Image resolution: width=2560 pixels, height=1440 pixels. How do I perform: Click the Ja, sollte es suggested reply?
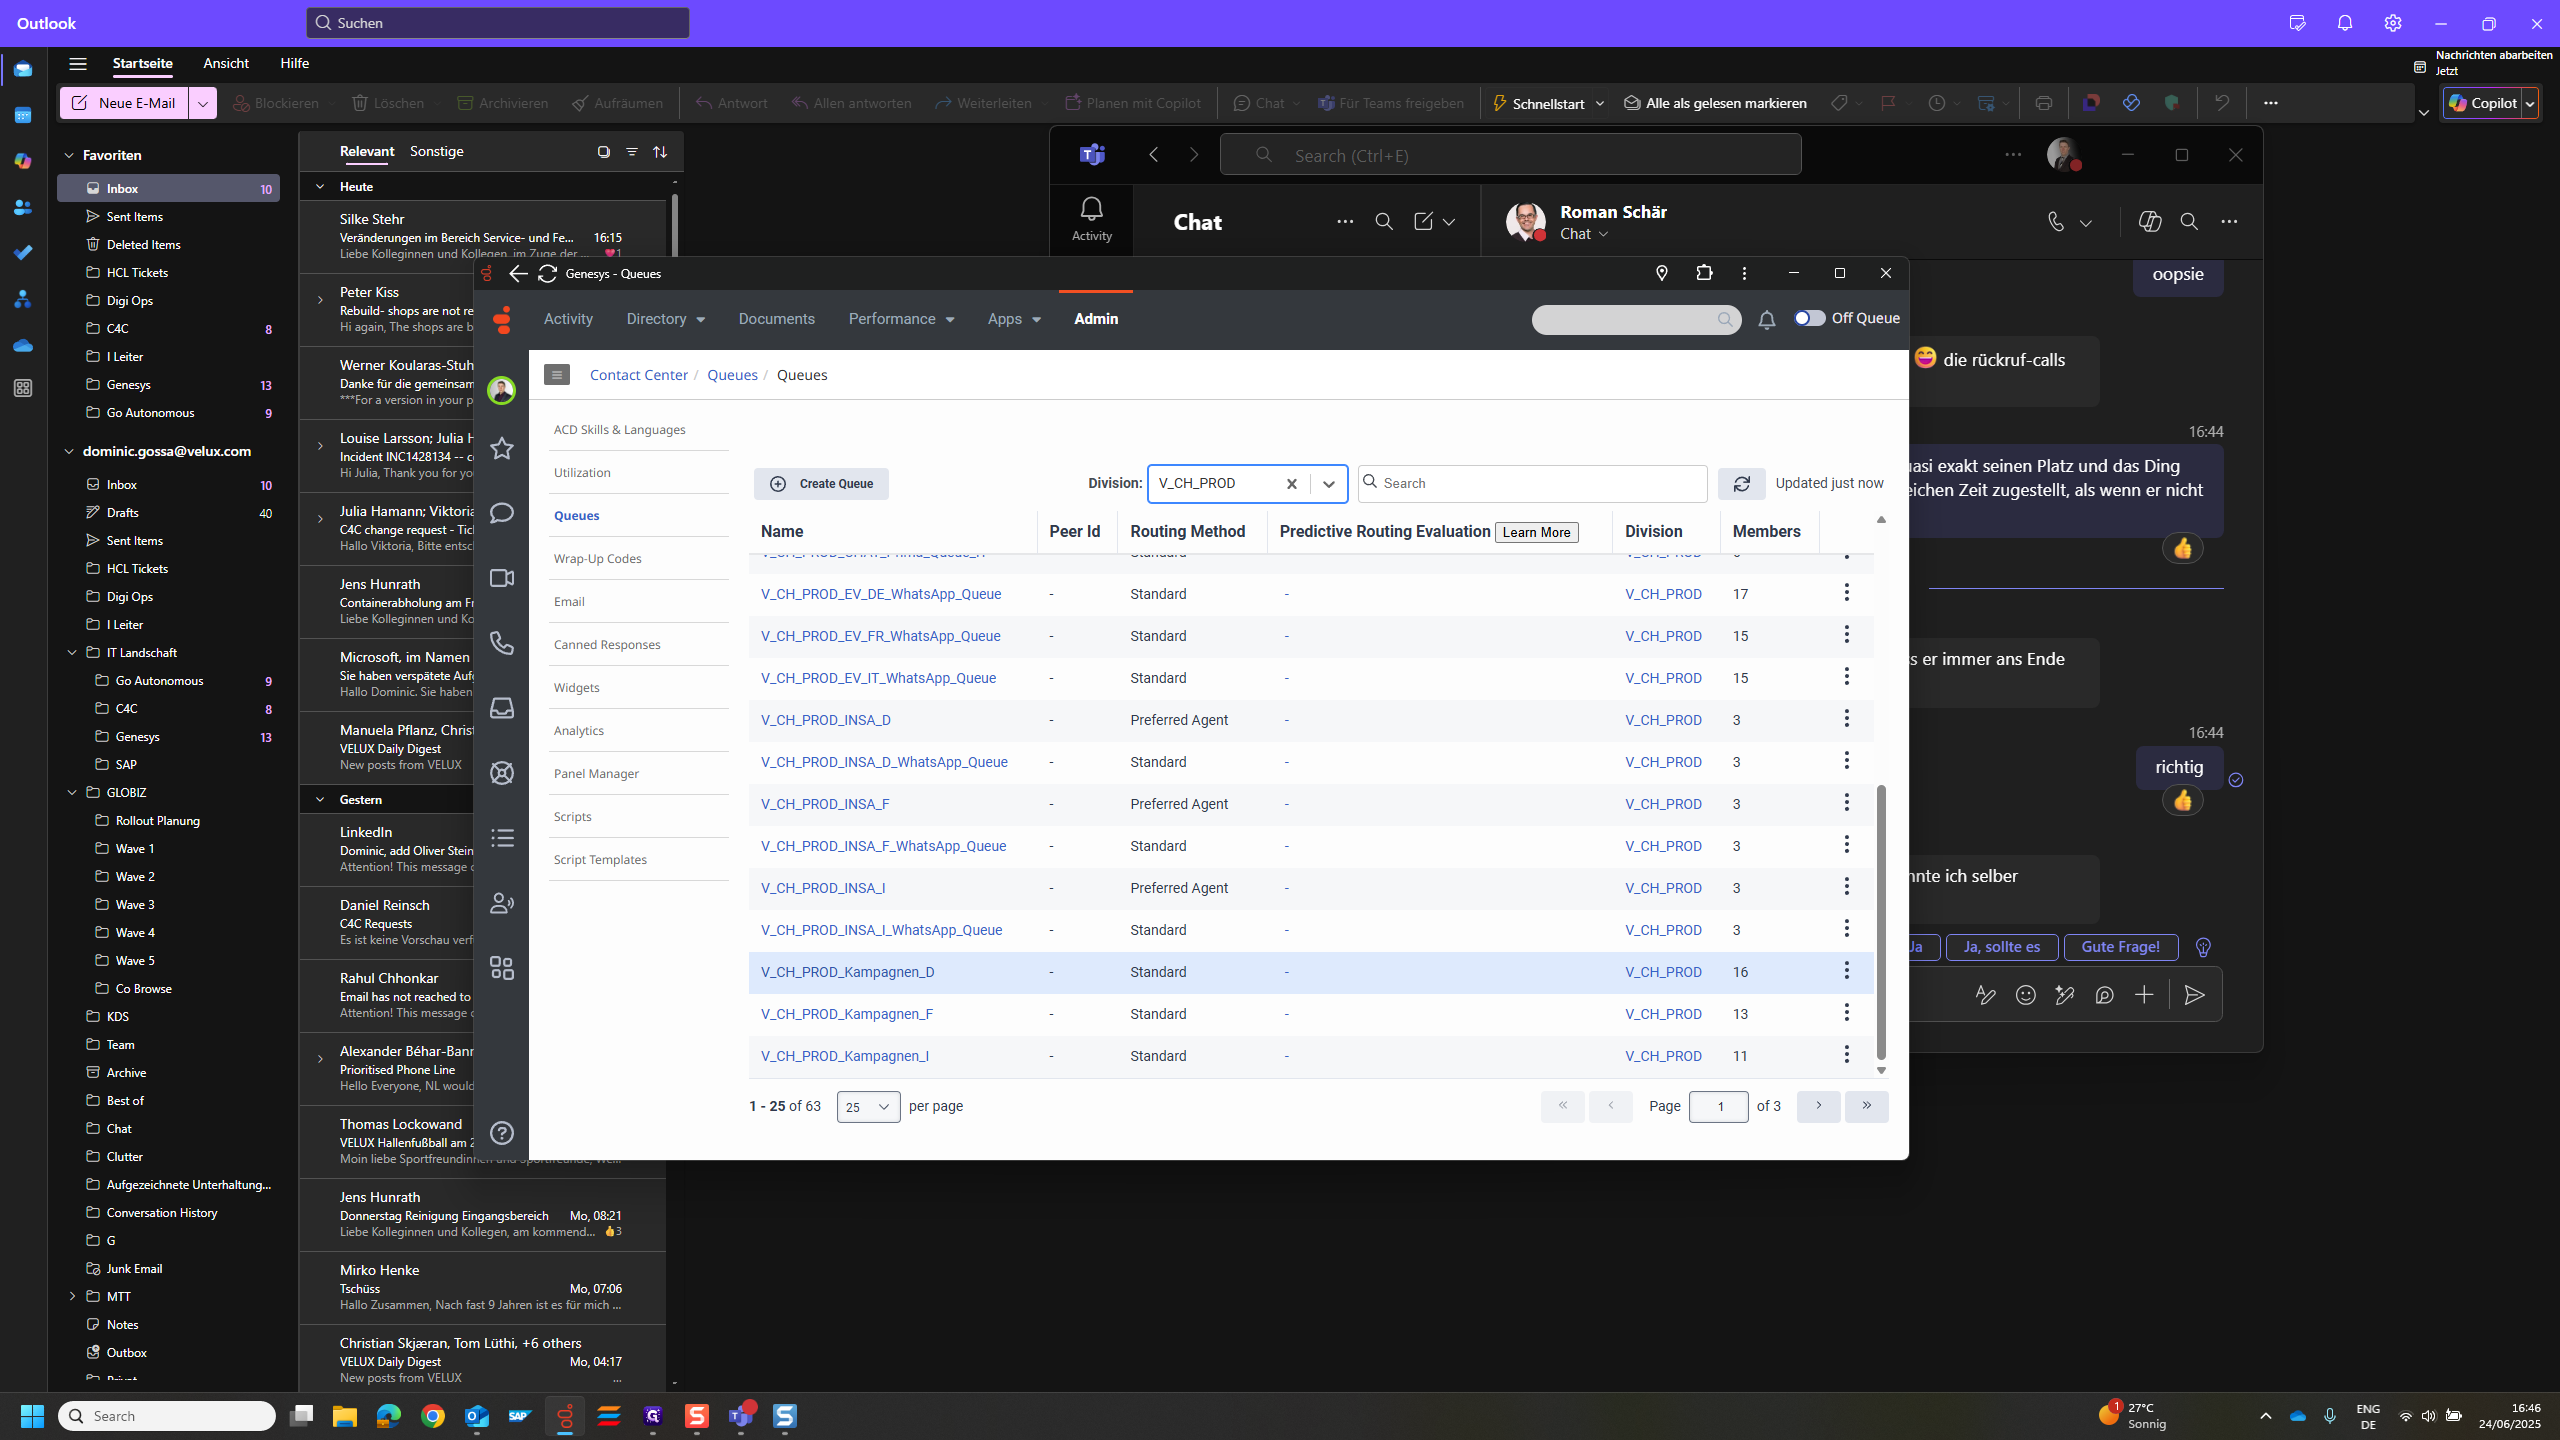pyautogui.click(x=2001, y=947)
